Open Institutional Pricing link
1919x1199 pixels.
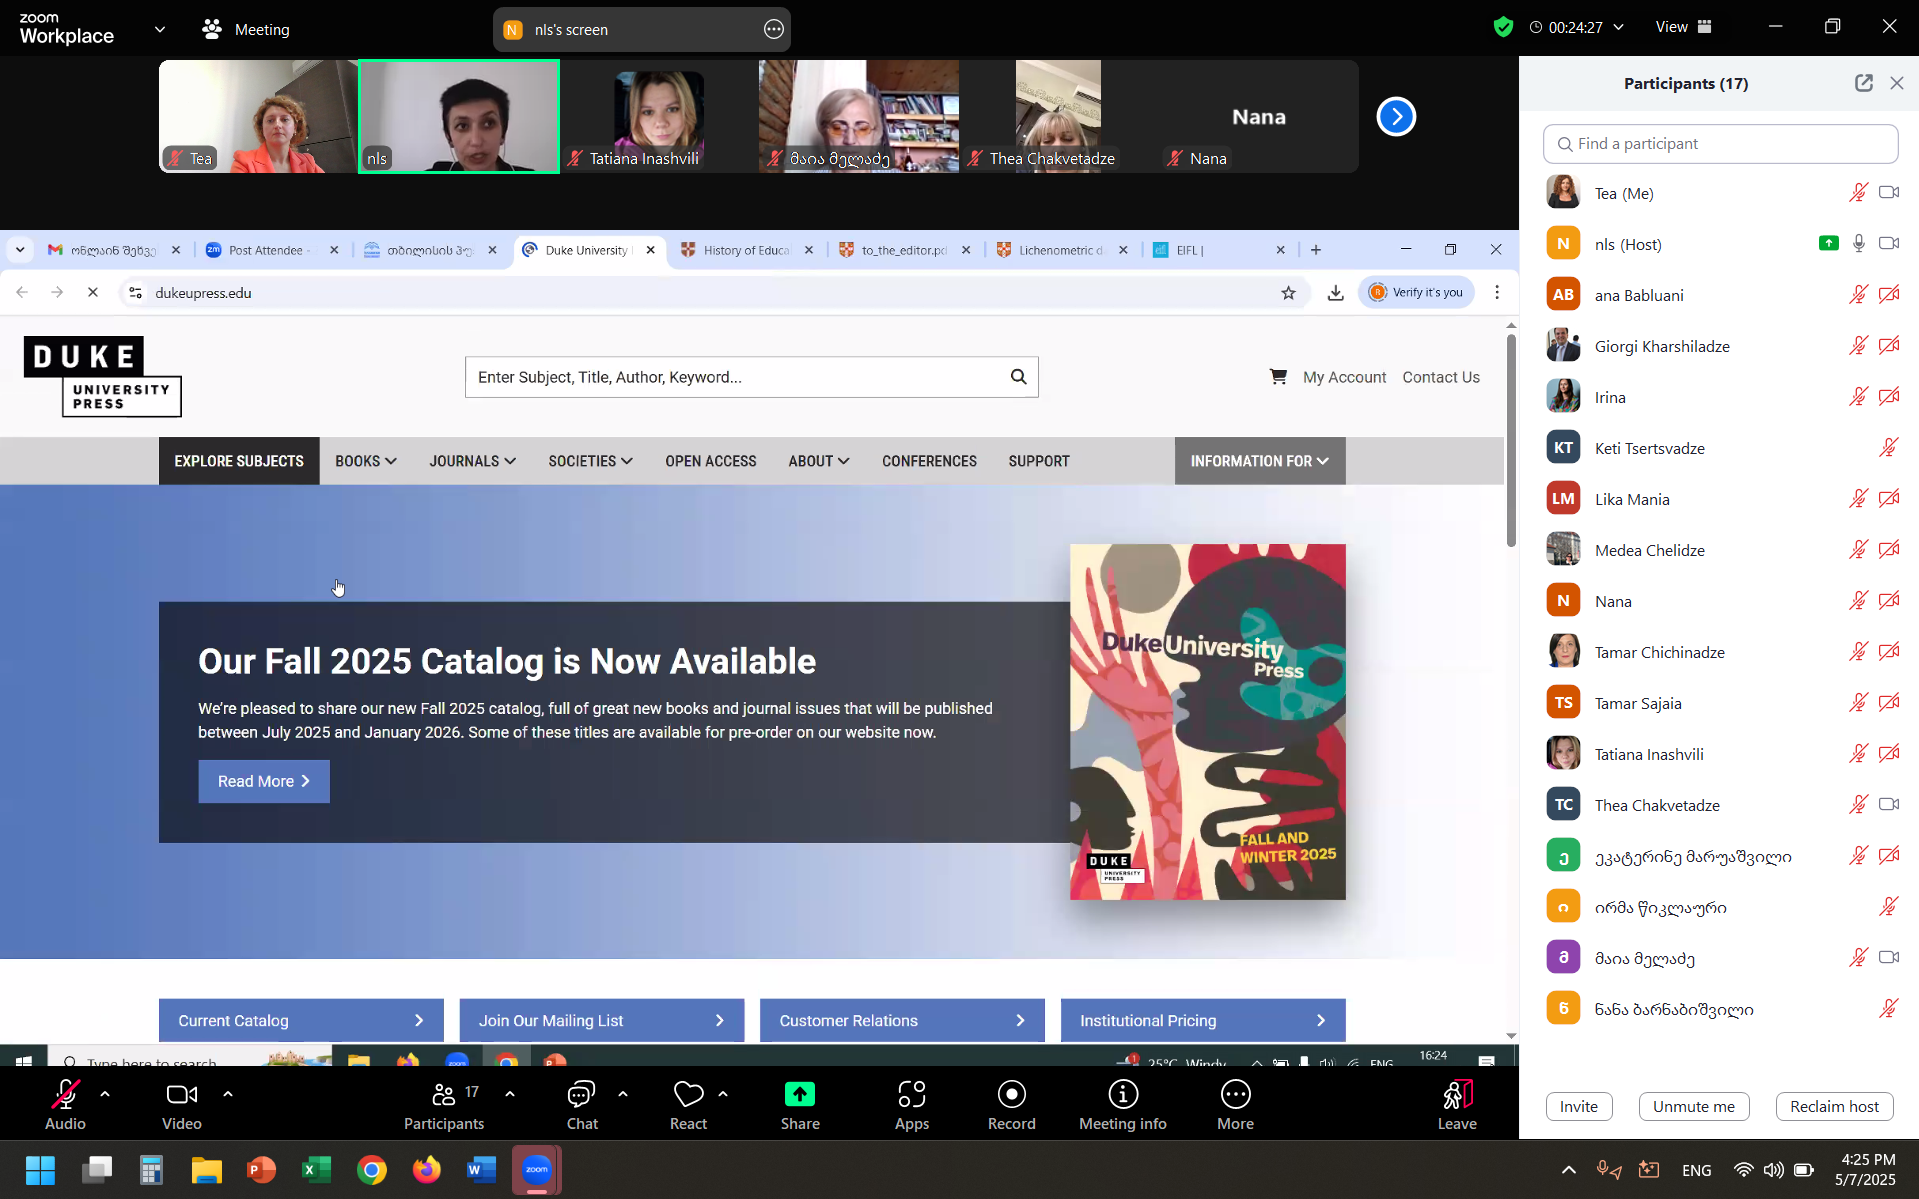[1202, 1020]
